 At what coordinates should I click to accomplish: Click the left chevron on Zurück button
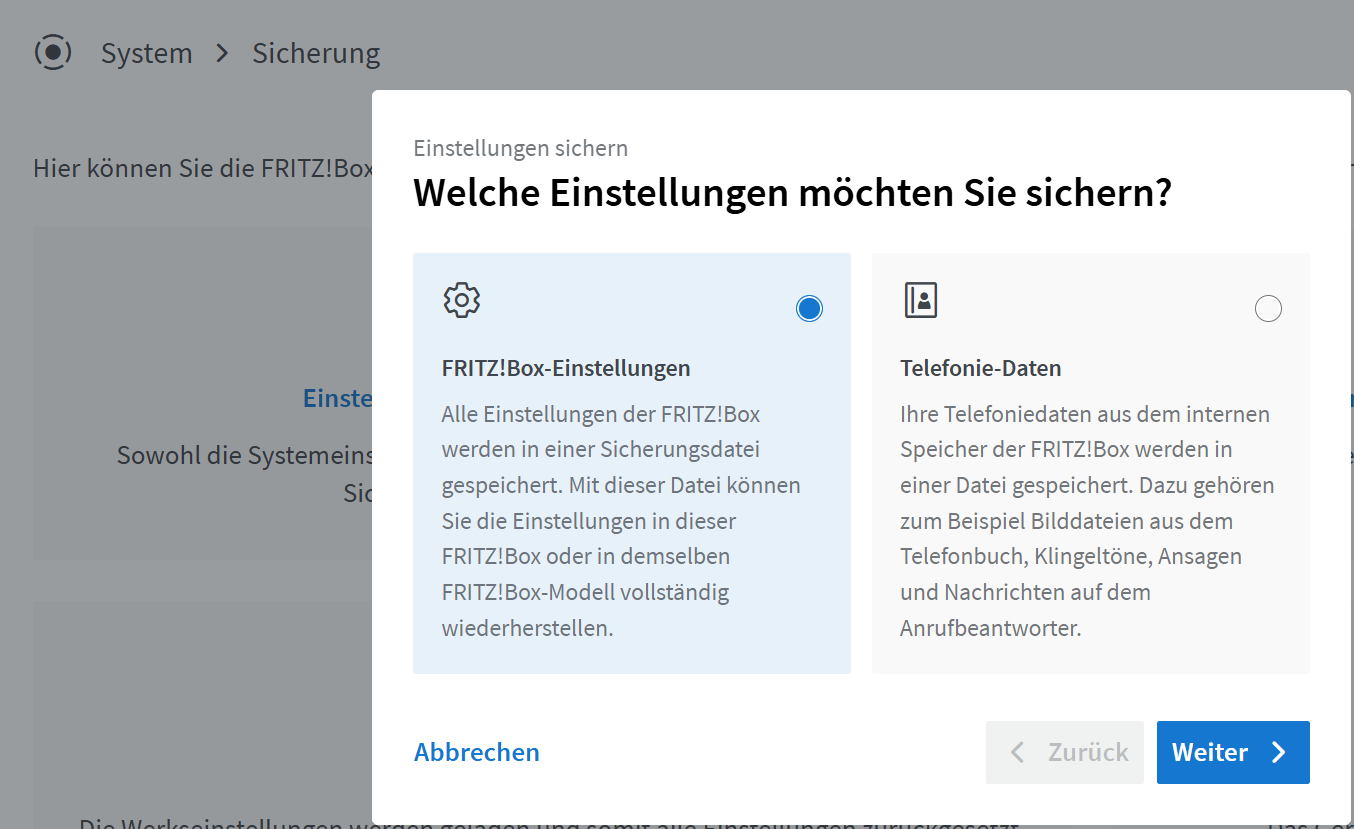click(x=1017, y=753)
